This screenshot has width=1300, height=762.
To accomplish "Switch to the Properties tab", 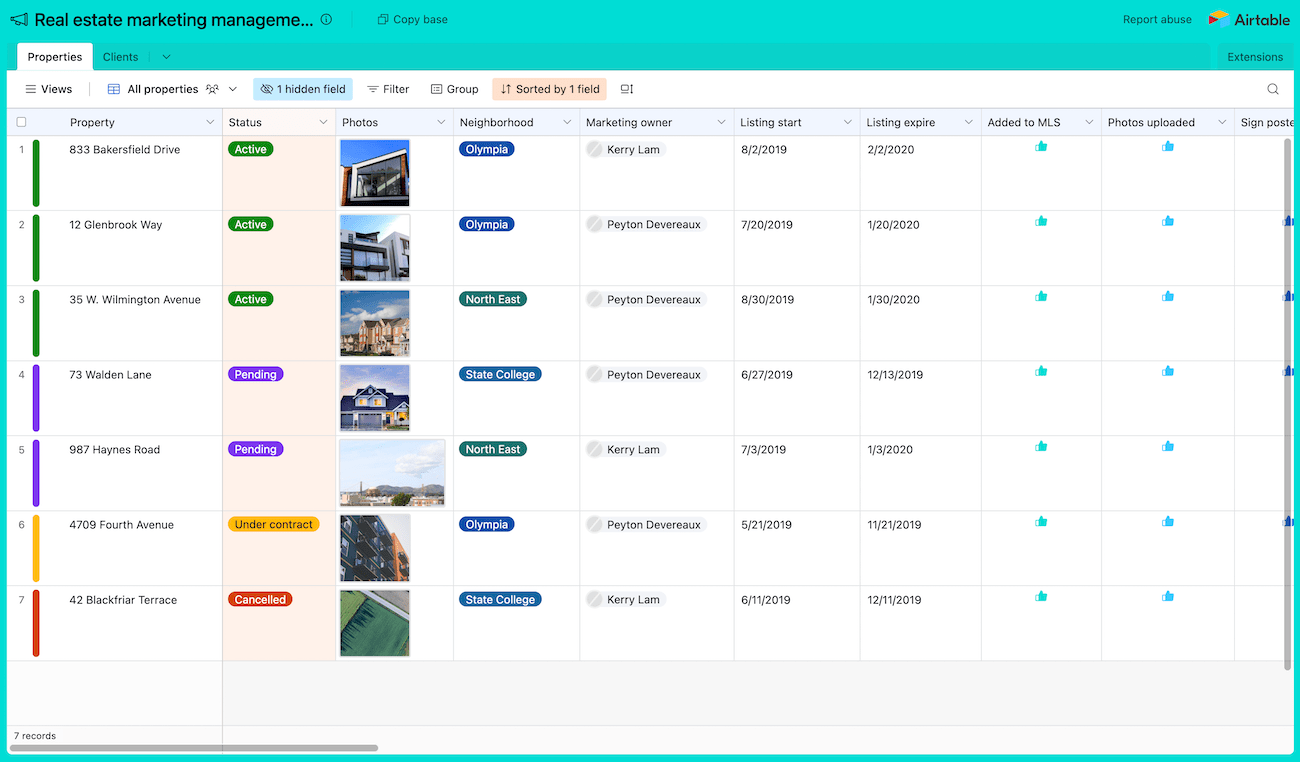I will [x=55, y=57].
